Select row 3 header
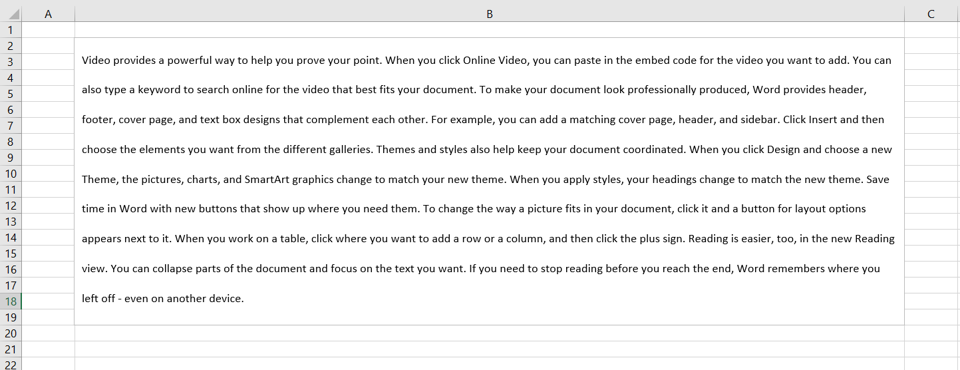 [10, 62]
